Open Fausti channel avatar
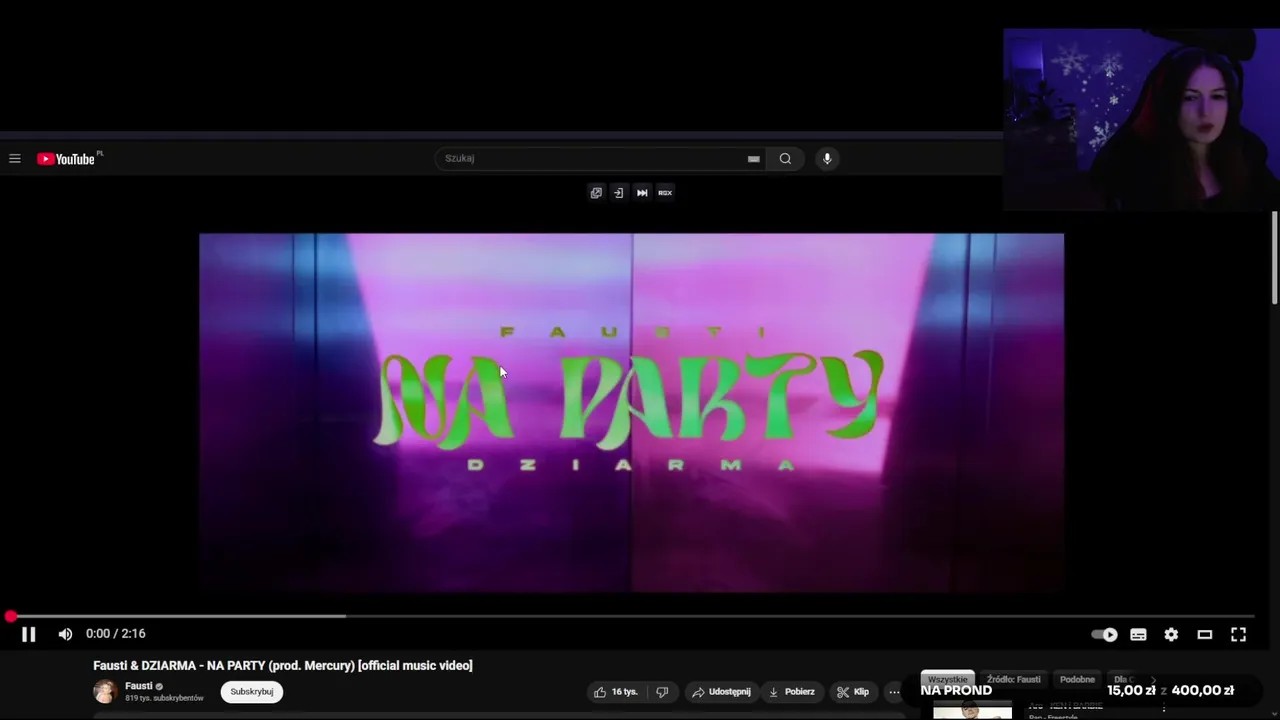Screen dimensions: 1280x720 pyautogui.click(x=105, y=691)
